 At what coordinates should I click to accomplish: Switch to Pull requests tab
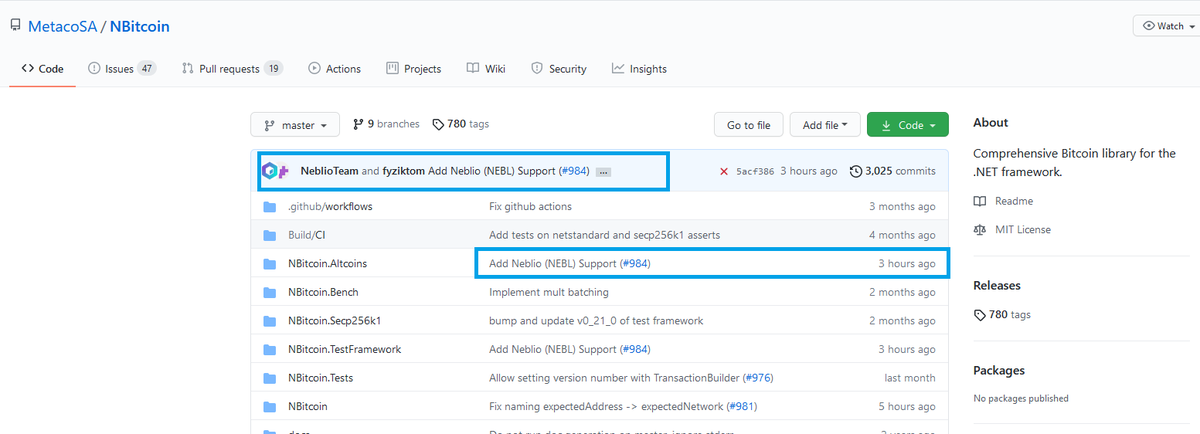click(x=232, y=69)
